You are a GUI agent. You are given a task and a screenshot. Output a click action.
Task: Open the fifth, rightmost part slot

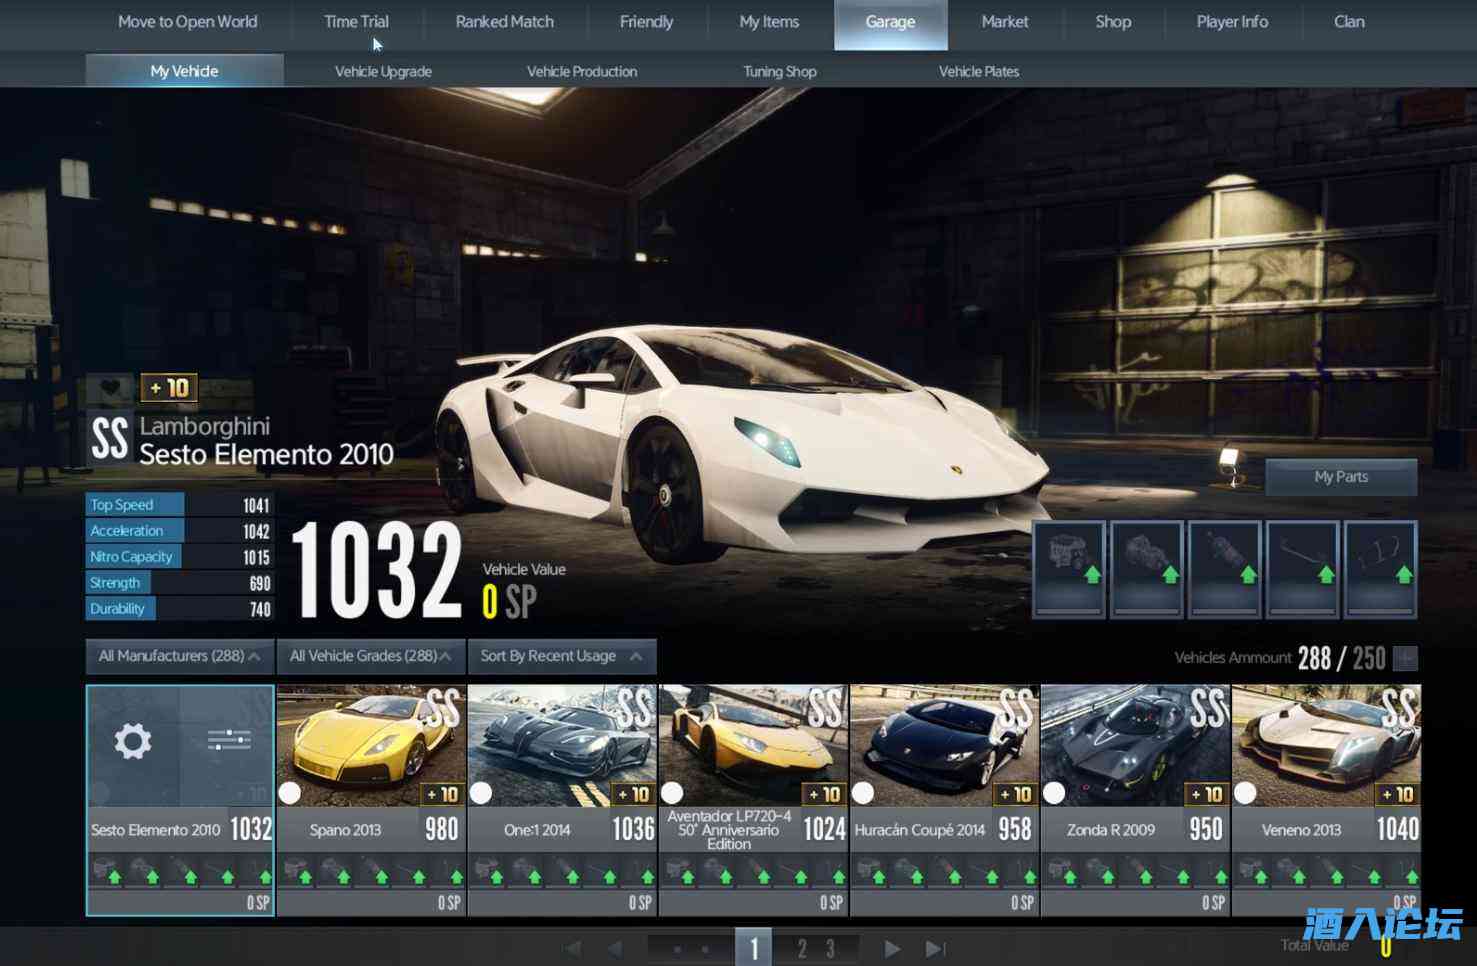tap(1381, 568)
